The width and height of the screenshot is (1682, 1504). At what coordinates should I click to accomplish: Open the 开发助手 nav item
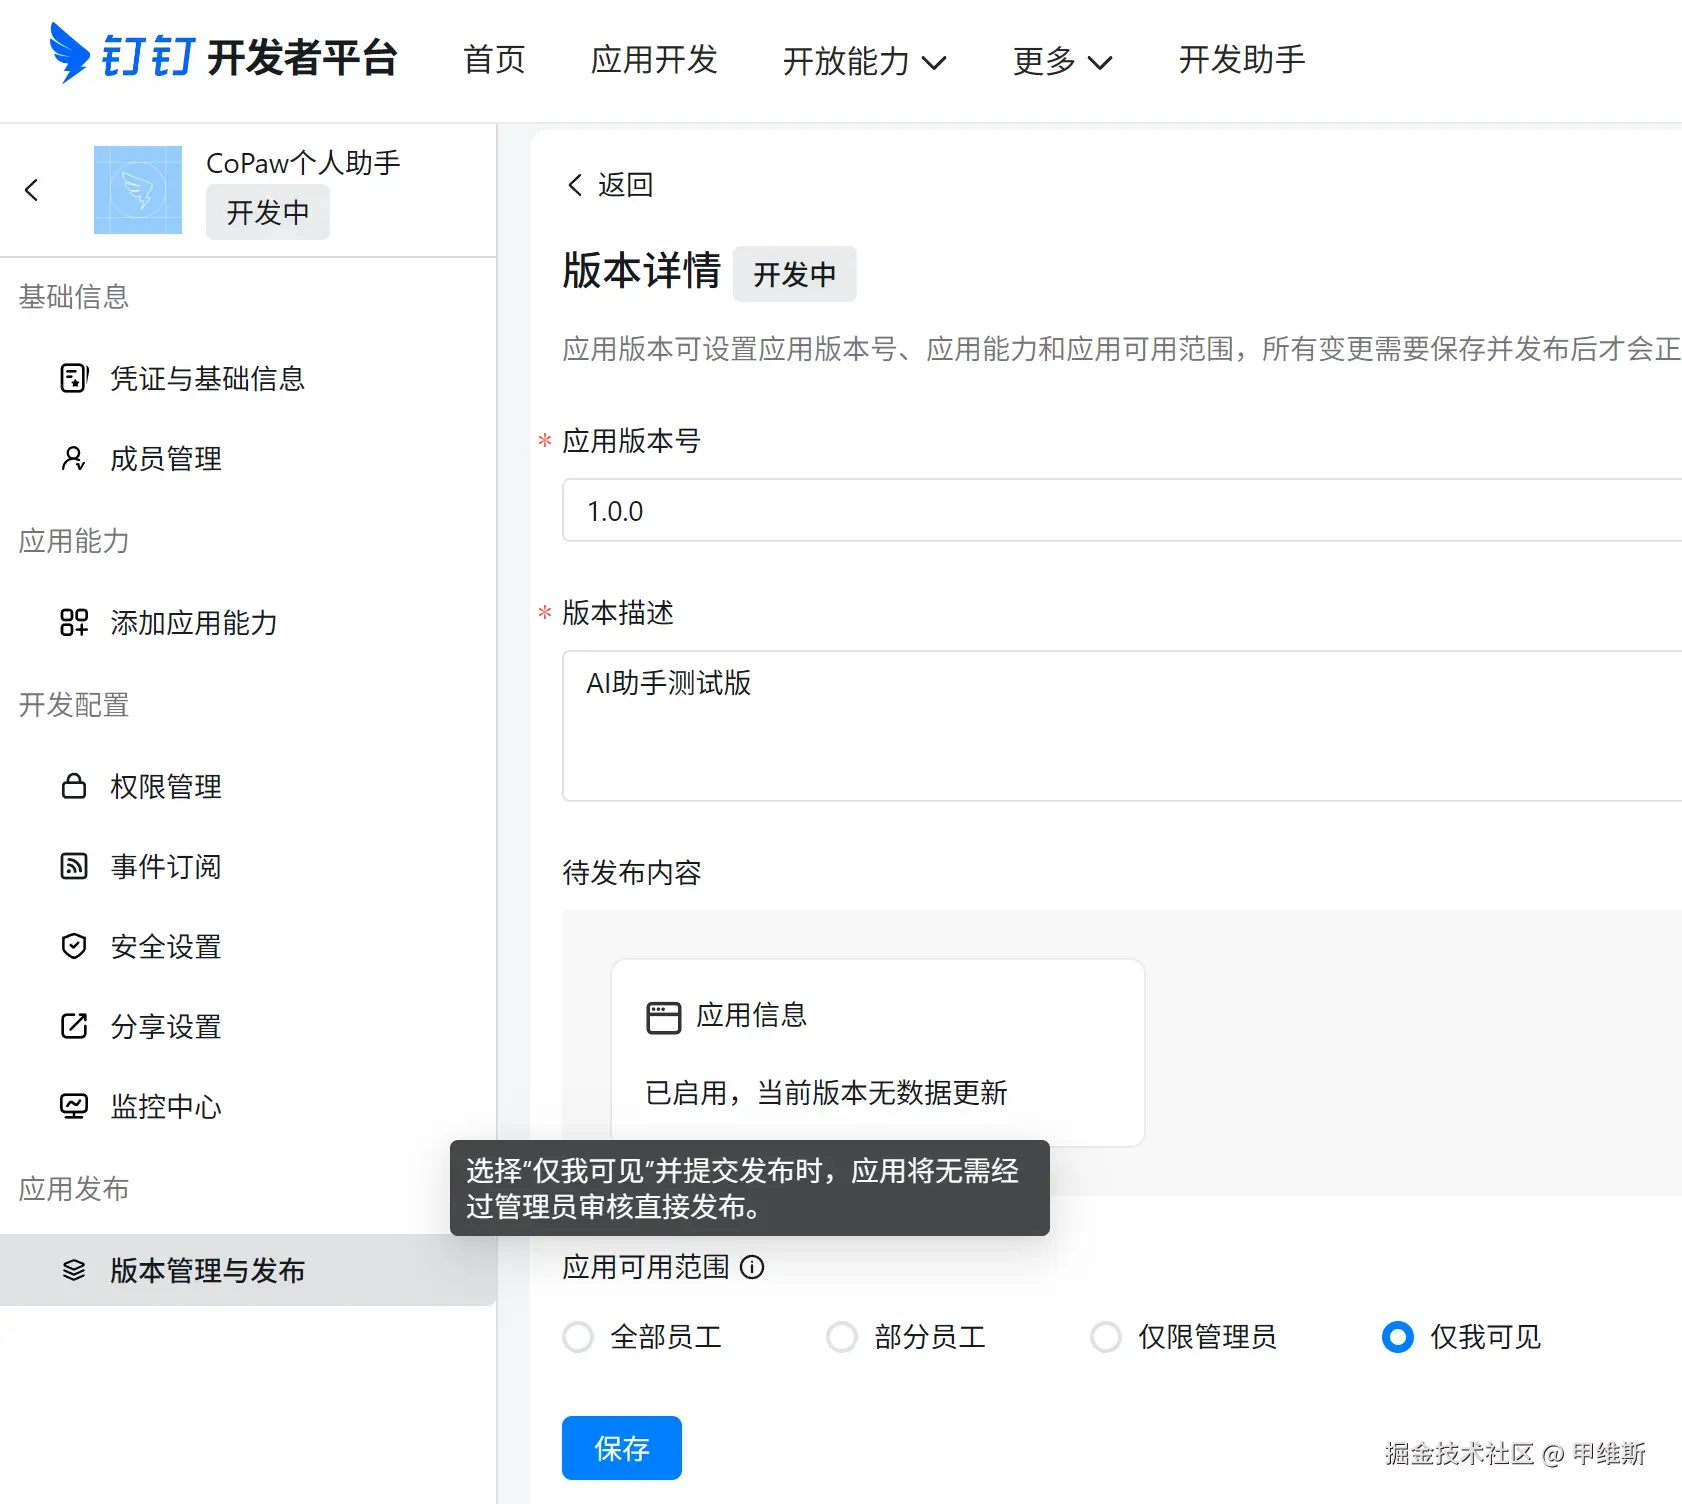tap(1242, 60)
